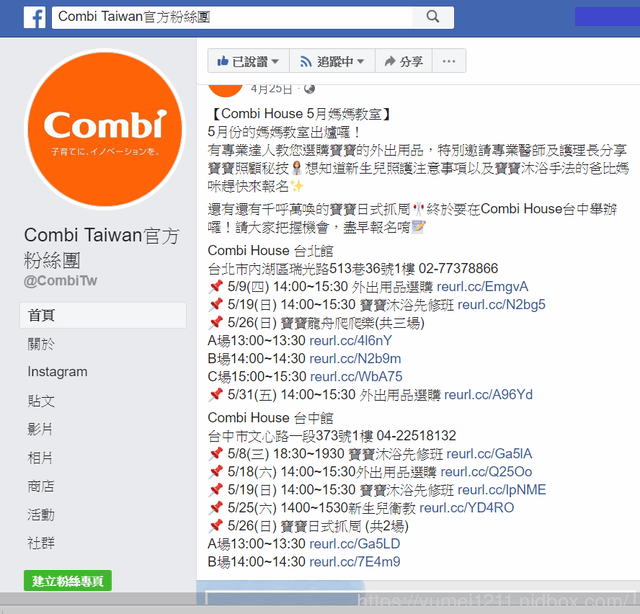Open the 已說讚 liked dropdown

click(249, 61)
